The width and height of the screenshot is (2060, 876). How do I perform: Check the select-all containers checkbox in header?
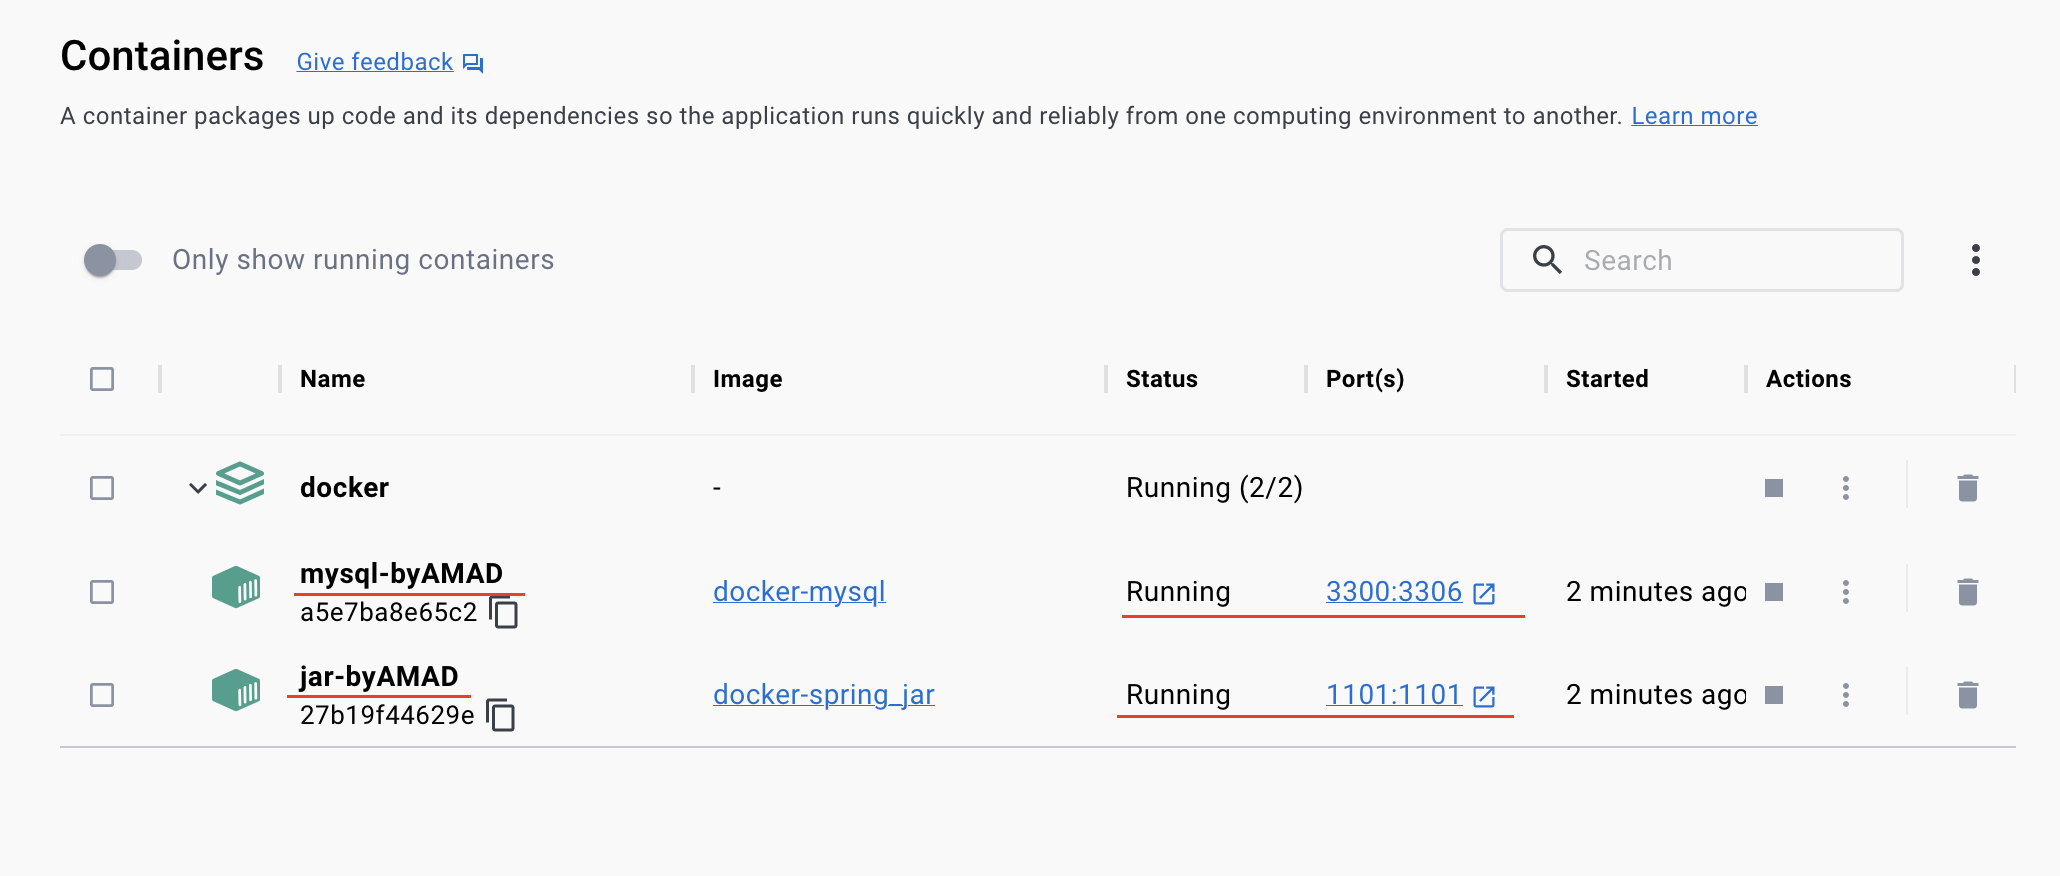(x=102, y=379)
